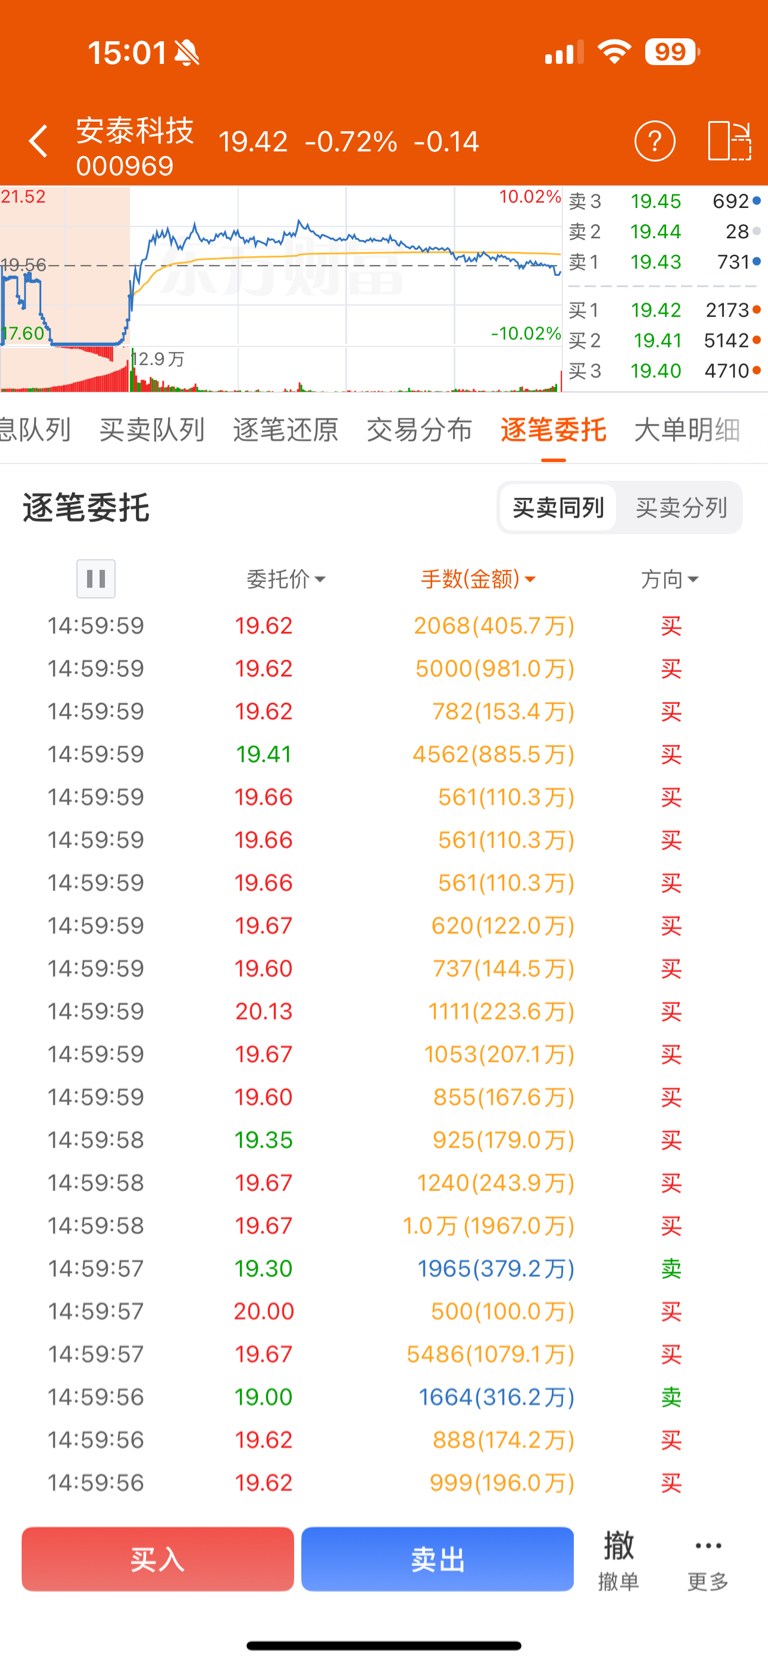The height and width of the screenshot is (1665, 768).
Task: Tap the Wi-Fi status icon
Action: (x=614, y=52)
